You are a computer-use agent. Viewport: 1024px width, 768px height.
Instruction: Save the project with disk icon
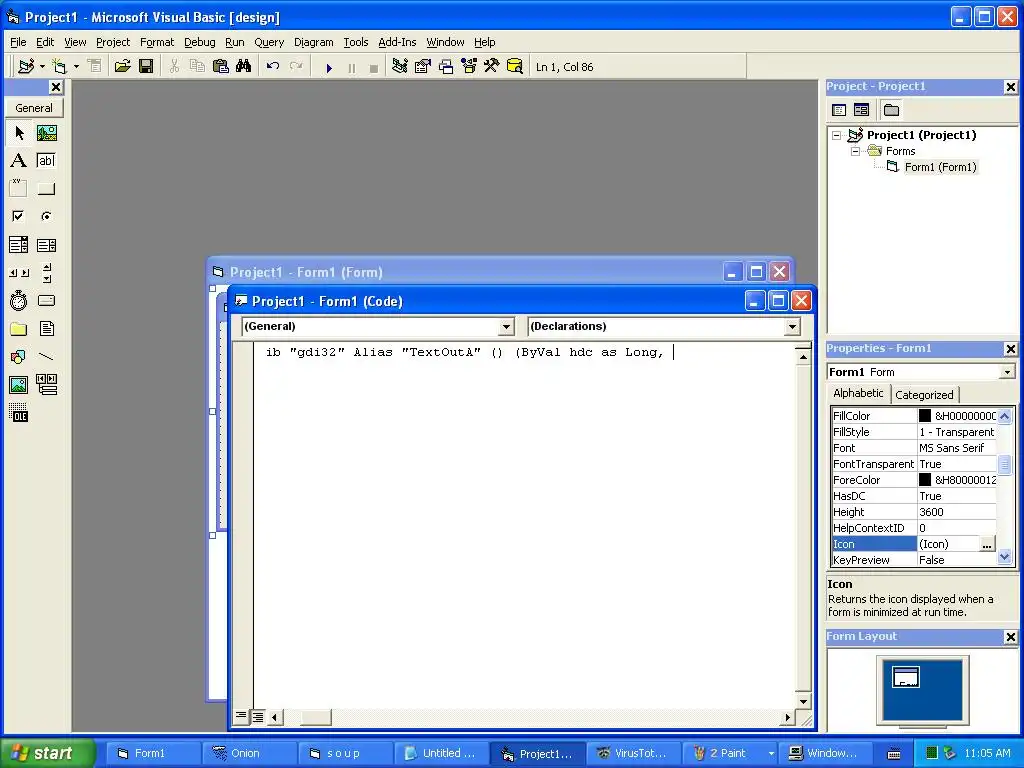point(146,67)
